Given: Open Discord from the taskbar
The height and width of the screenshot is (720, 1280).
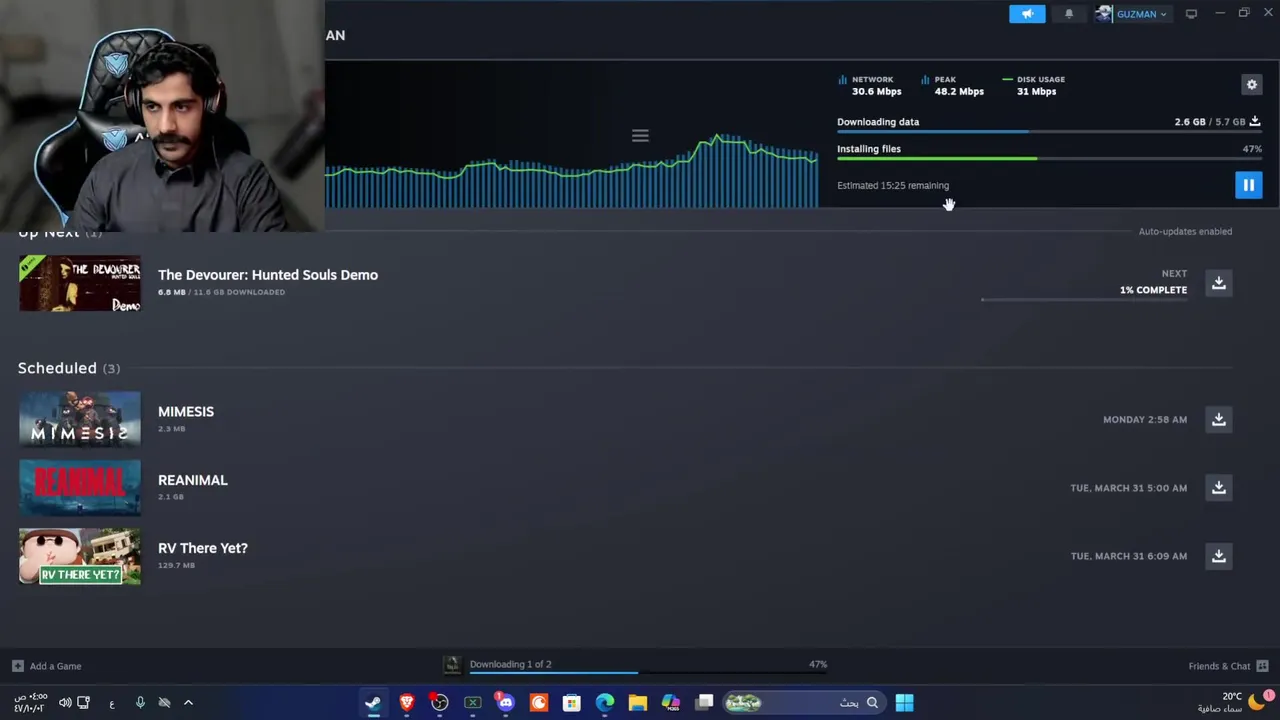Looking at the screenshot, I should (505, 702).
